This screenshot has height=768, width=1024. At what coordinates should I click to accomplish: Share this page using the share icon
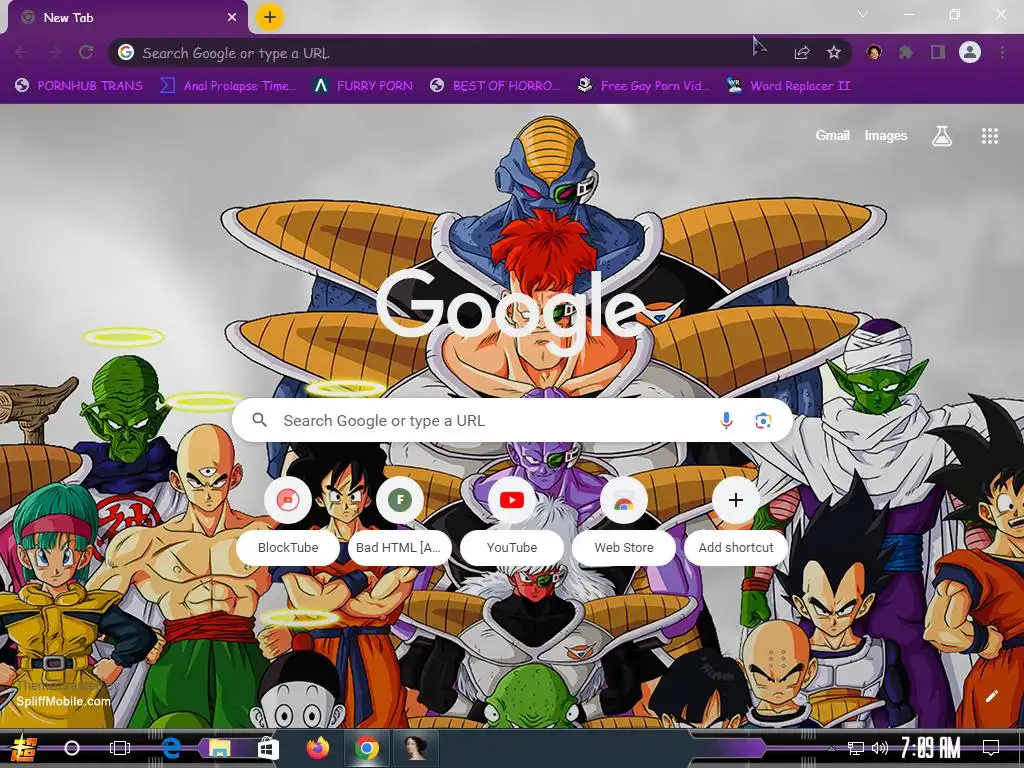pyautogui.click(x=802, y=52)
